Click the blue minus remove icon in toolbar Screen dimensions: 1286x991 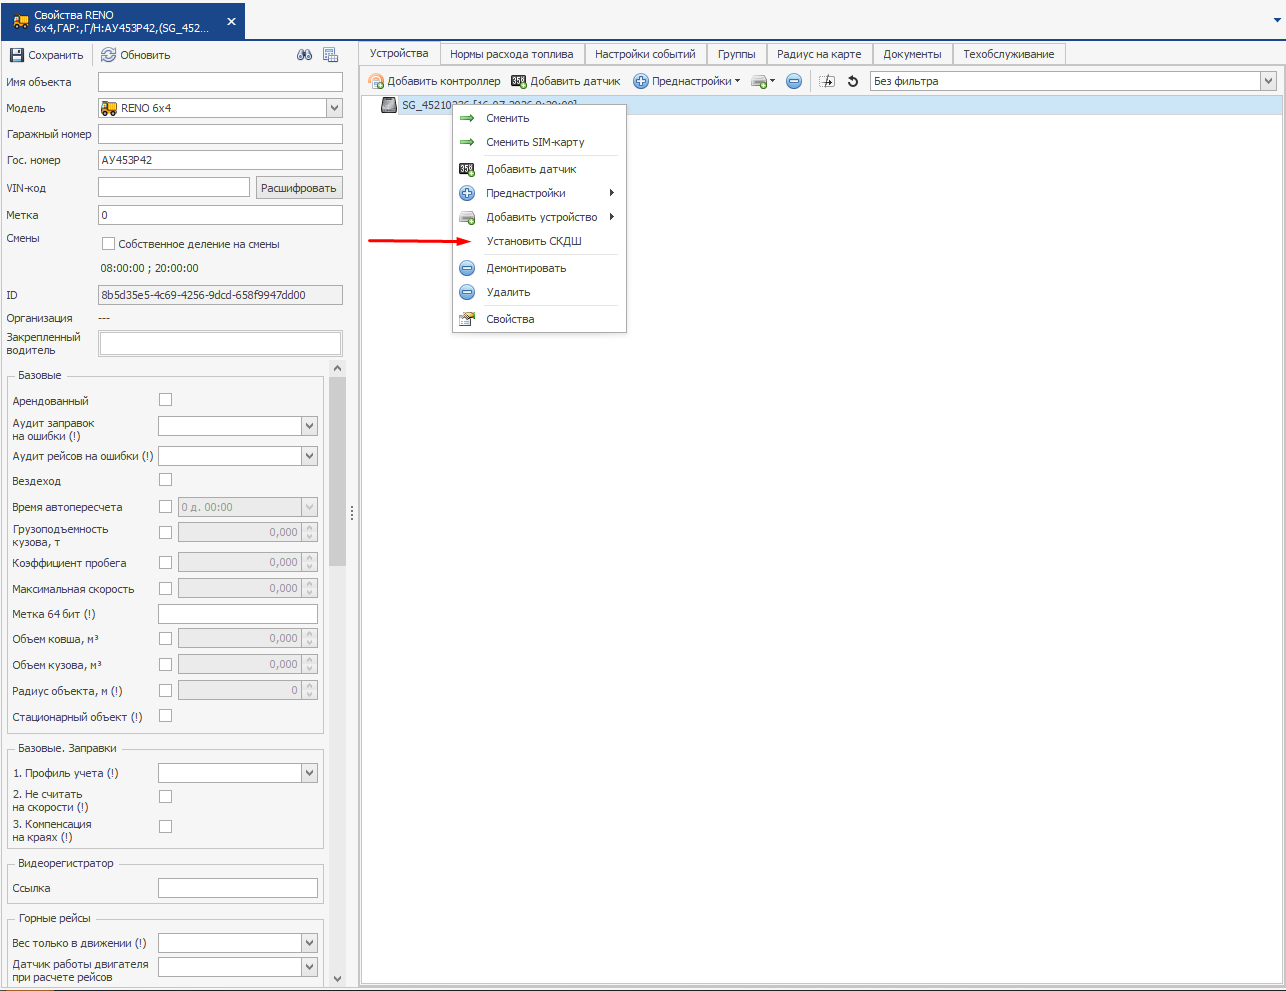[794, 81]
